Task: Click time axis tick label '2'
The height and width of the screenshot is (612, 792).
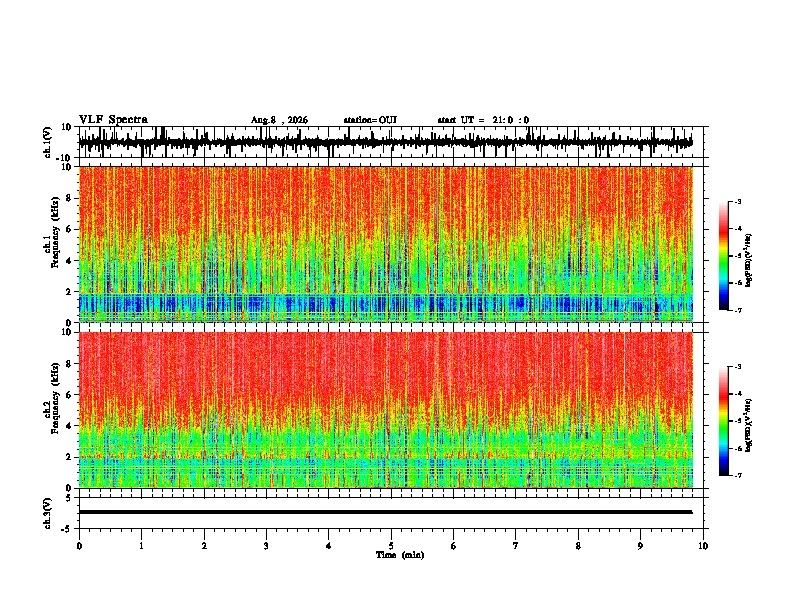Action: coord(204,546)
